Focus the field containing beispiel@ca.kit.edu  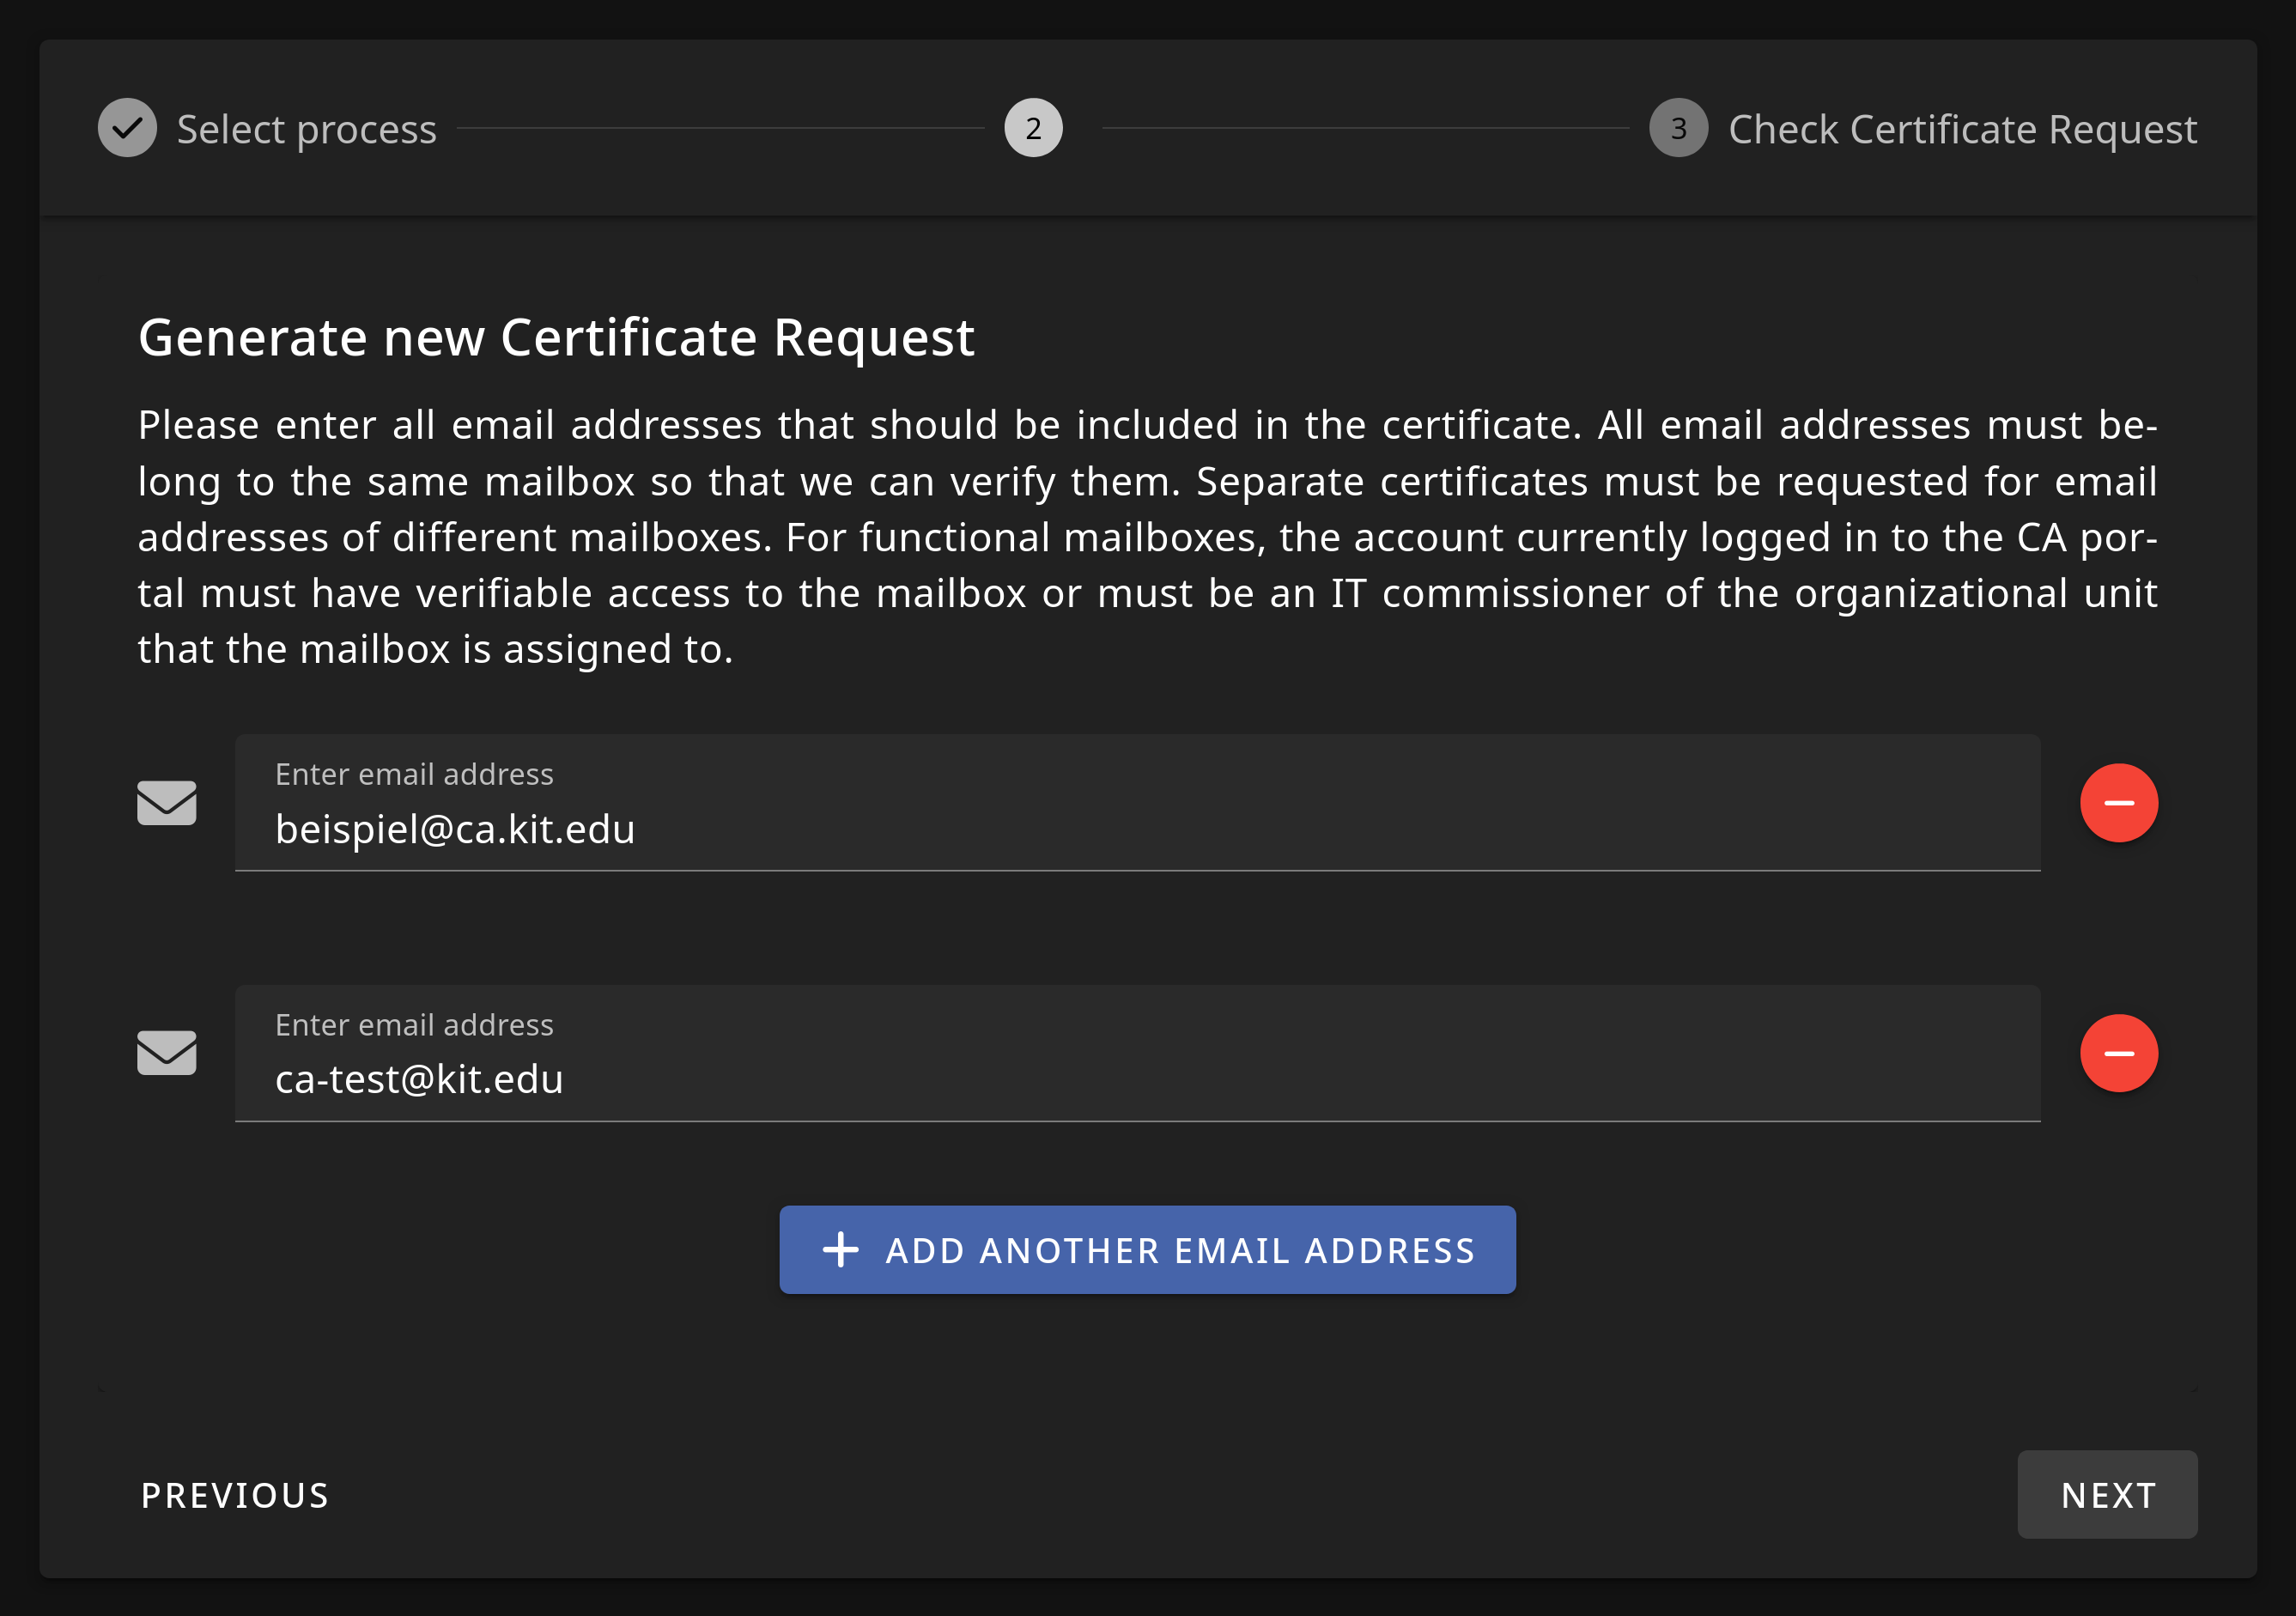(x=1136, y=829)
